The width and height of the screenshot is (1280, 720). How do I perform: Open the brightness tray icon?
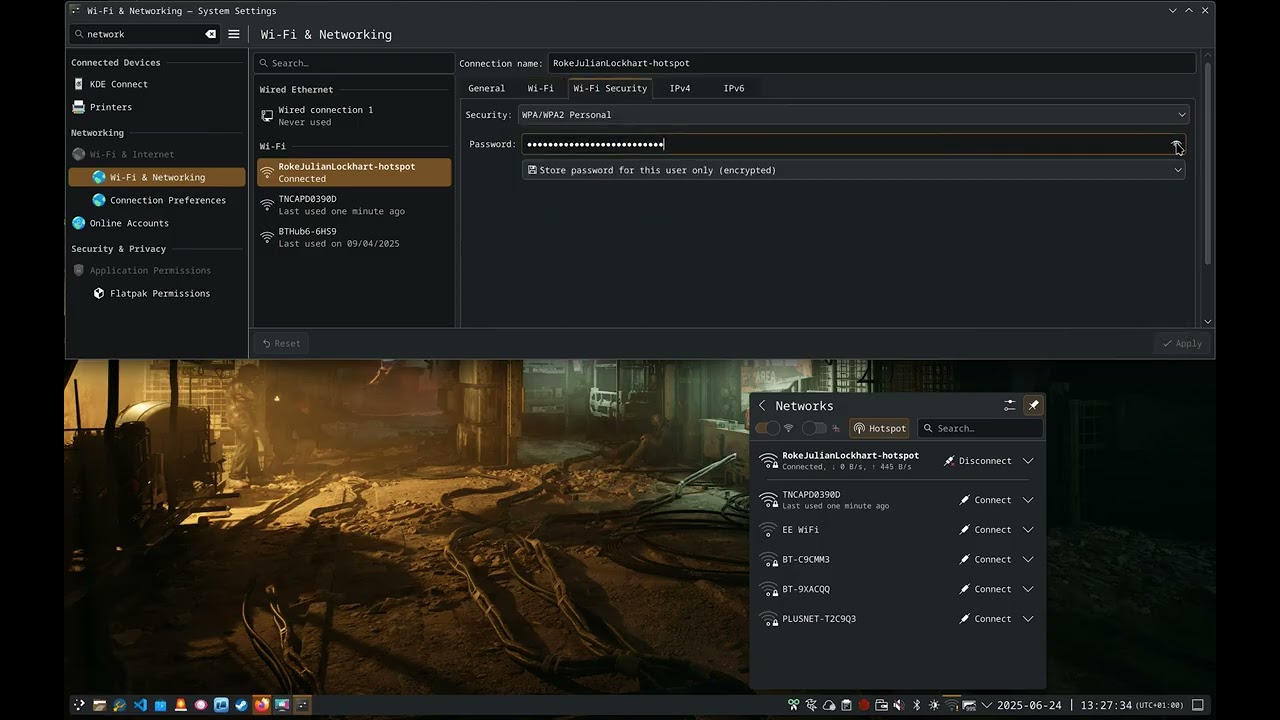[934, 705]
